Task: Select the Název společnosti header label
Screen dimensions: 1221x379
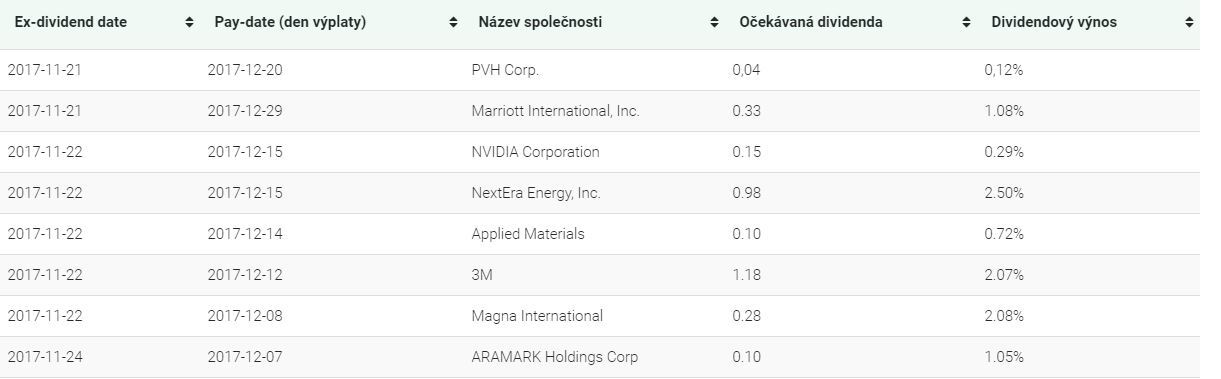Action: click(540, 22)
